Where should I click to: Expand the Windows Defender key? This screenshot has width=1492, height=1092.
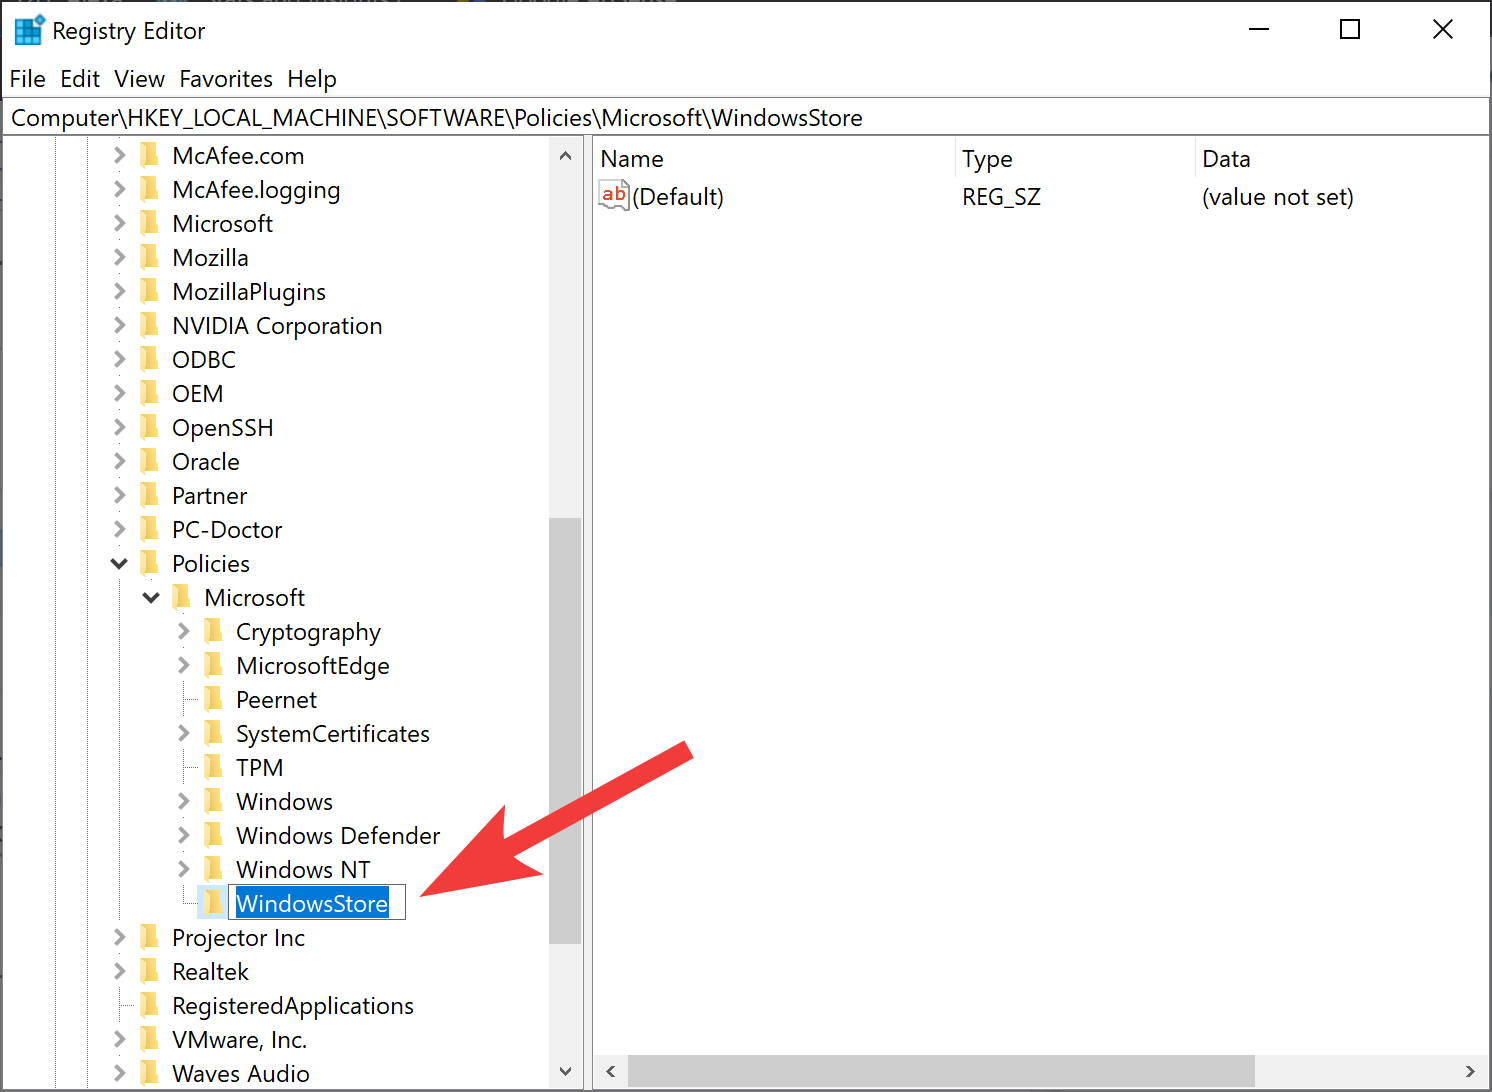tap(183, 835)
